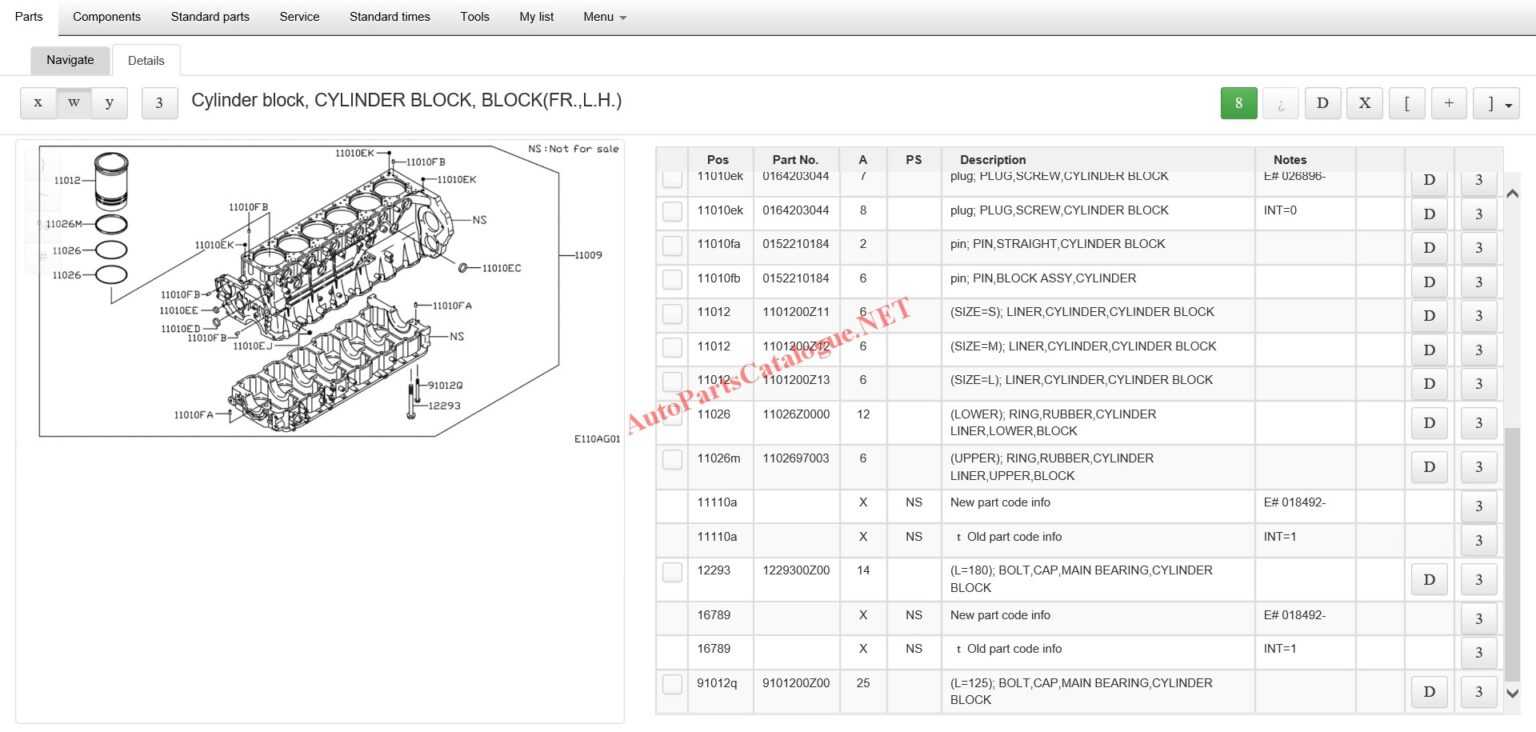1536x732 pixels.
Task: Click the + toolbar button
Action: click(1448, 103)
